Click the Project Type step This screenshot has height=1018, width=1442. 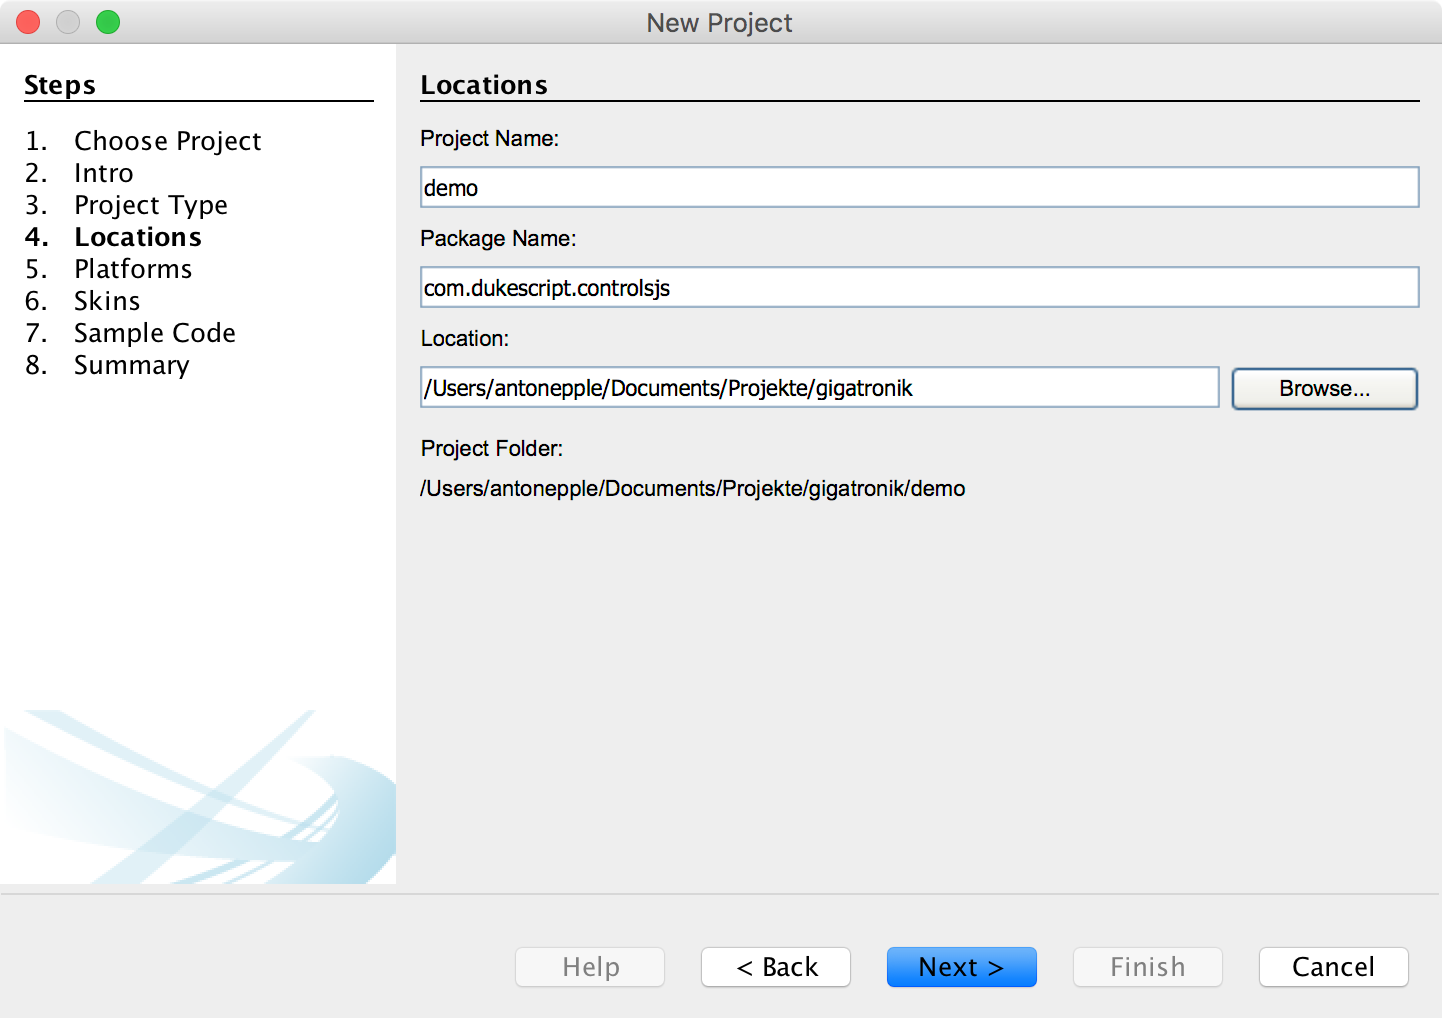(x=150, y=205)
